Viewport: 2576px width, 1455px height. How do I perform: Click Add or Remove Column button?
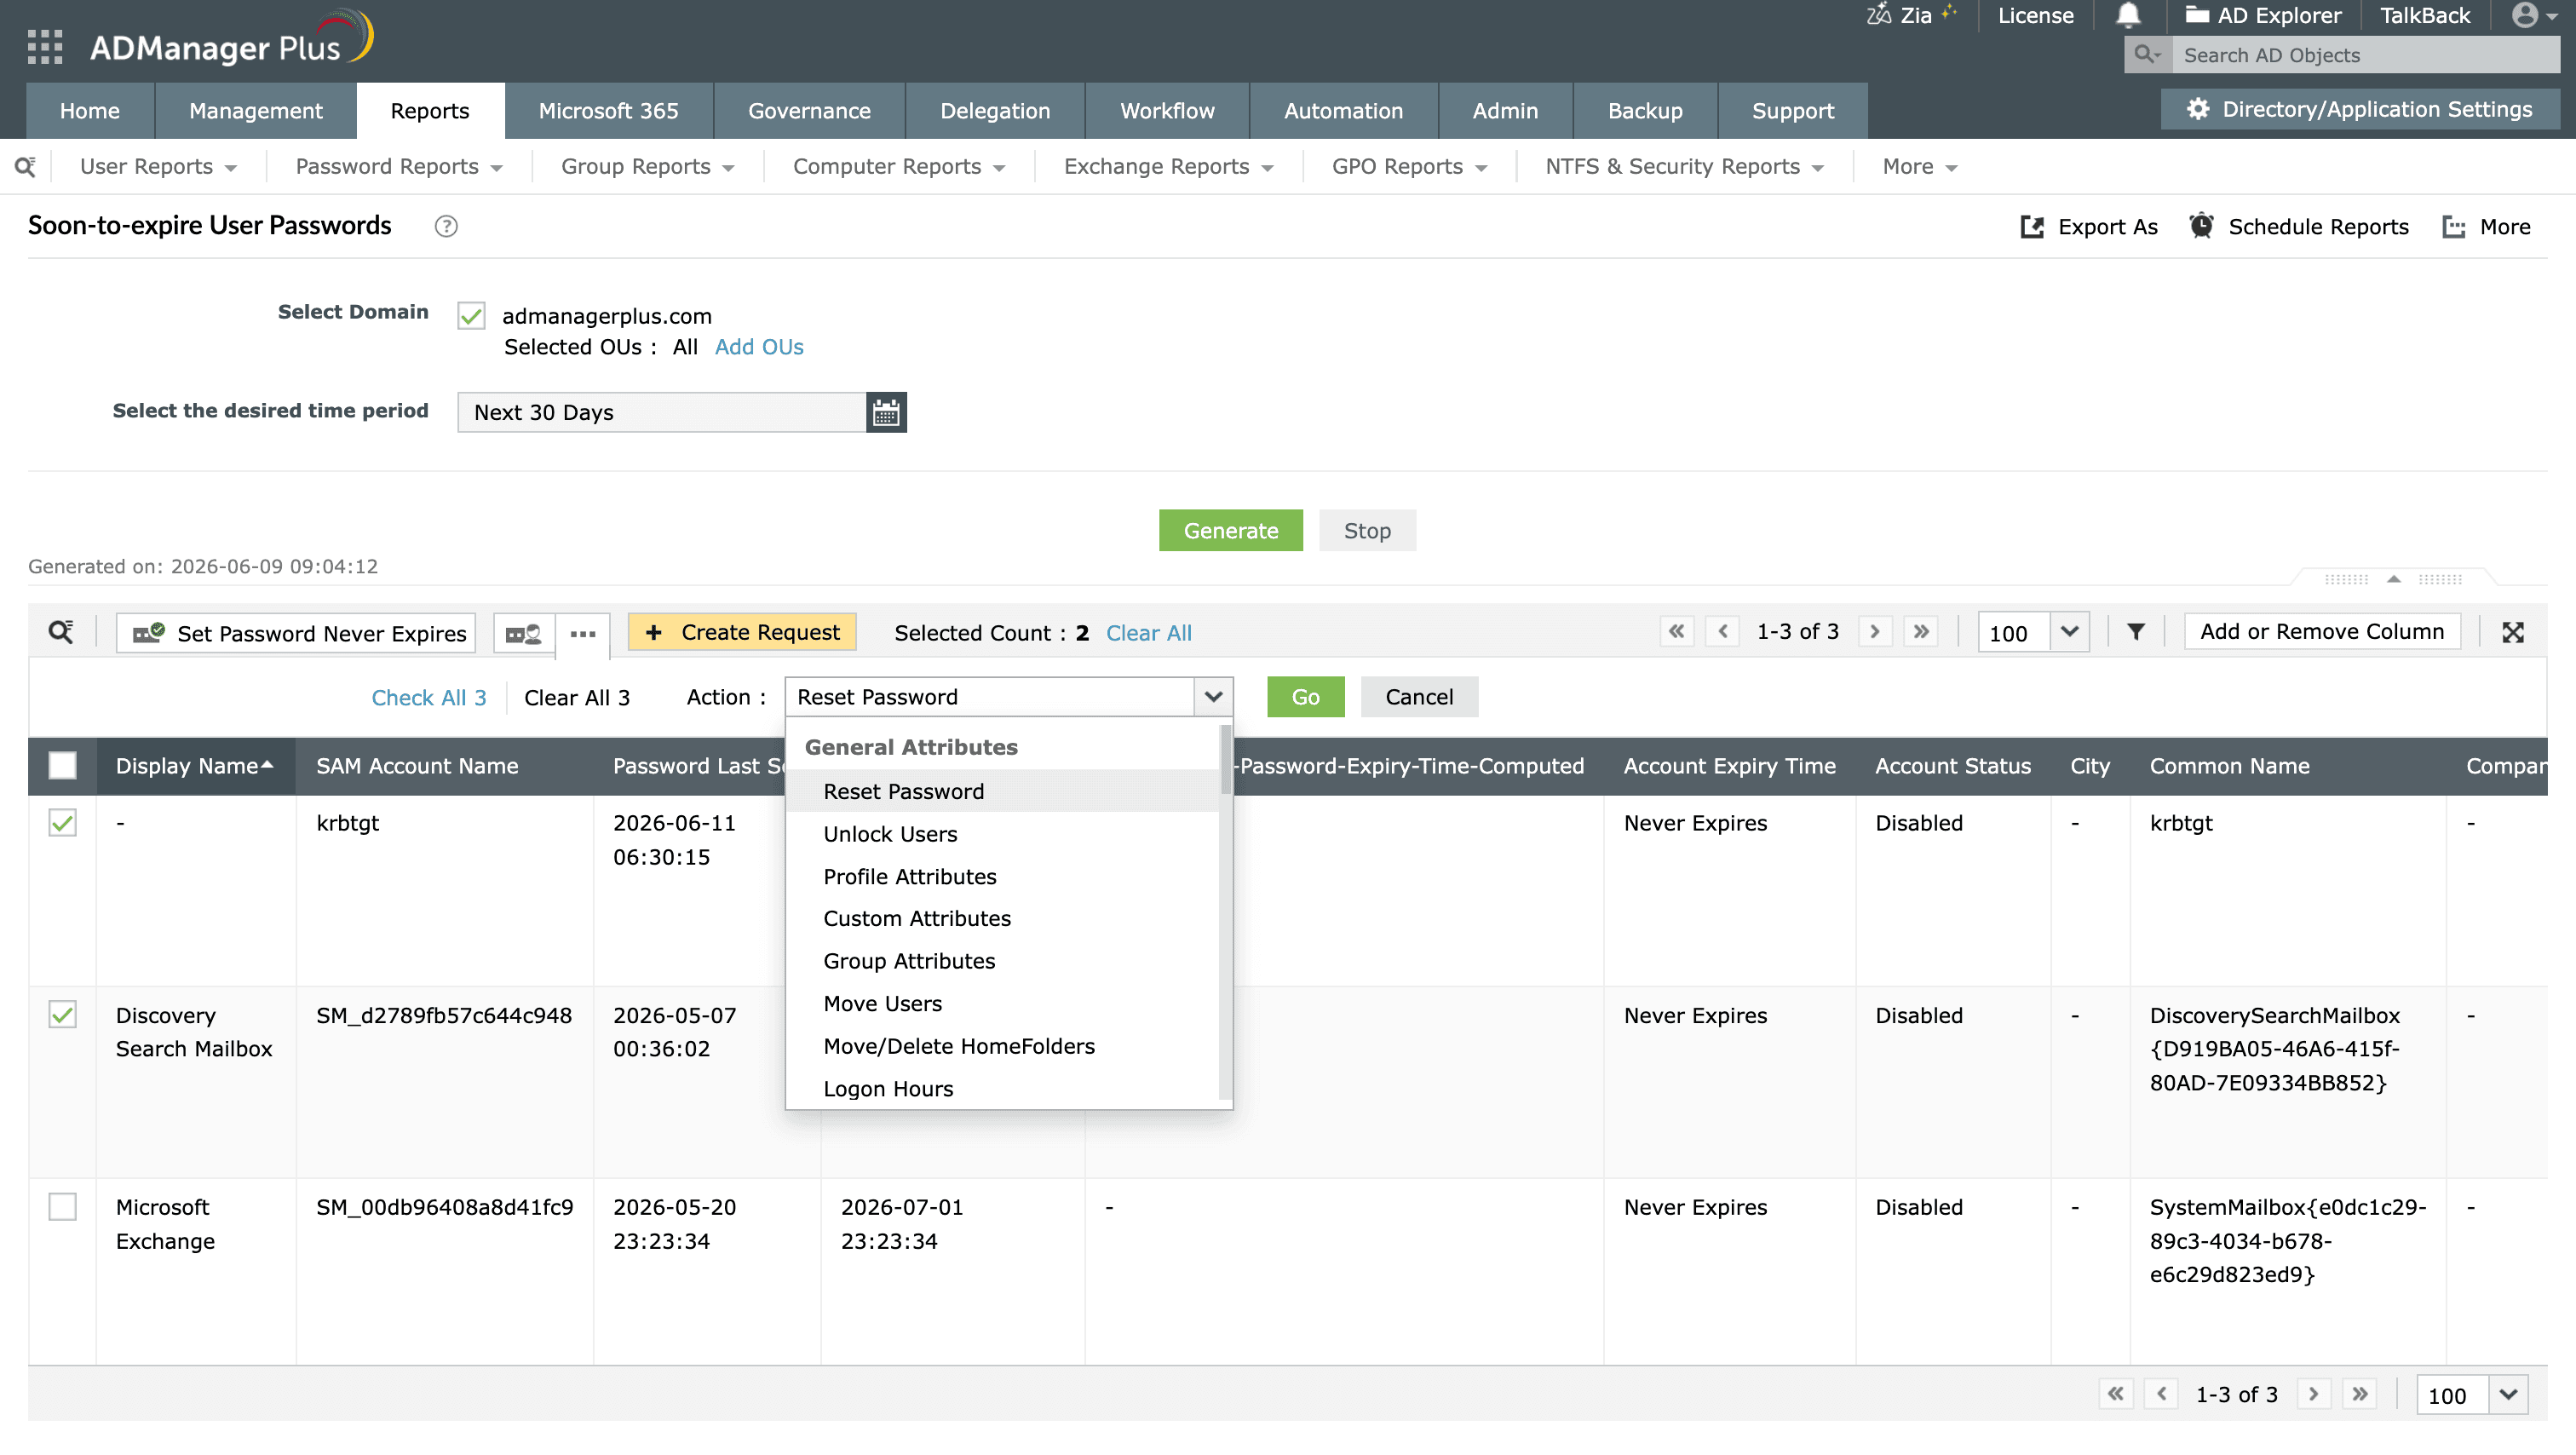2322,631
